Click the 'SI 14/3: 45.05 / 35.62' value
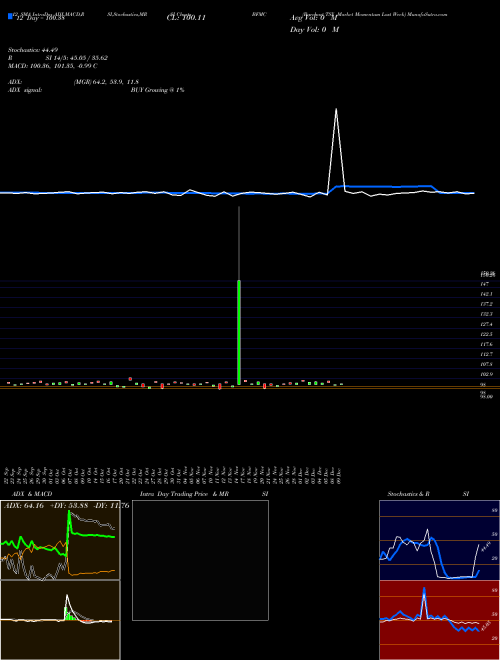The height and width of the screenshot is (660, 500). [76, 58]
